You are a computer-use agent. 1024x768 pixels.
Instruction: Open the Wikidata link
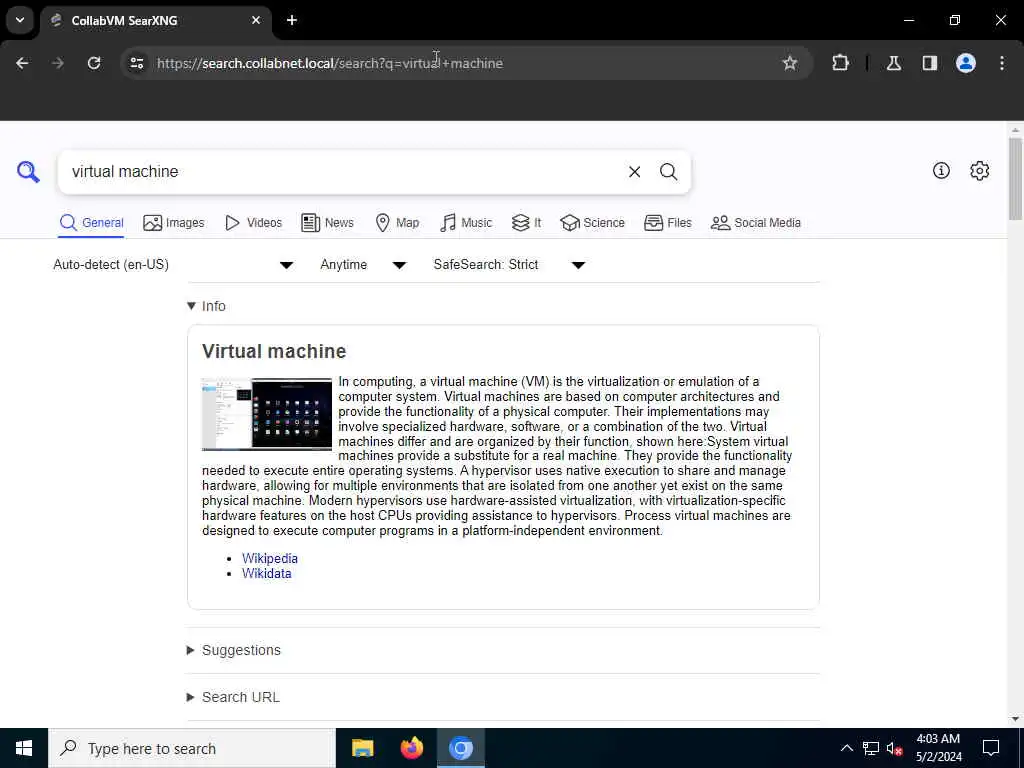click(266, 573)
